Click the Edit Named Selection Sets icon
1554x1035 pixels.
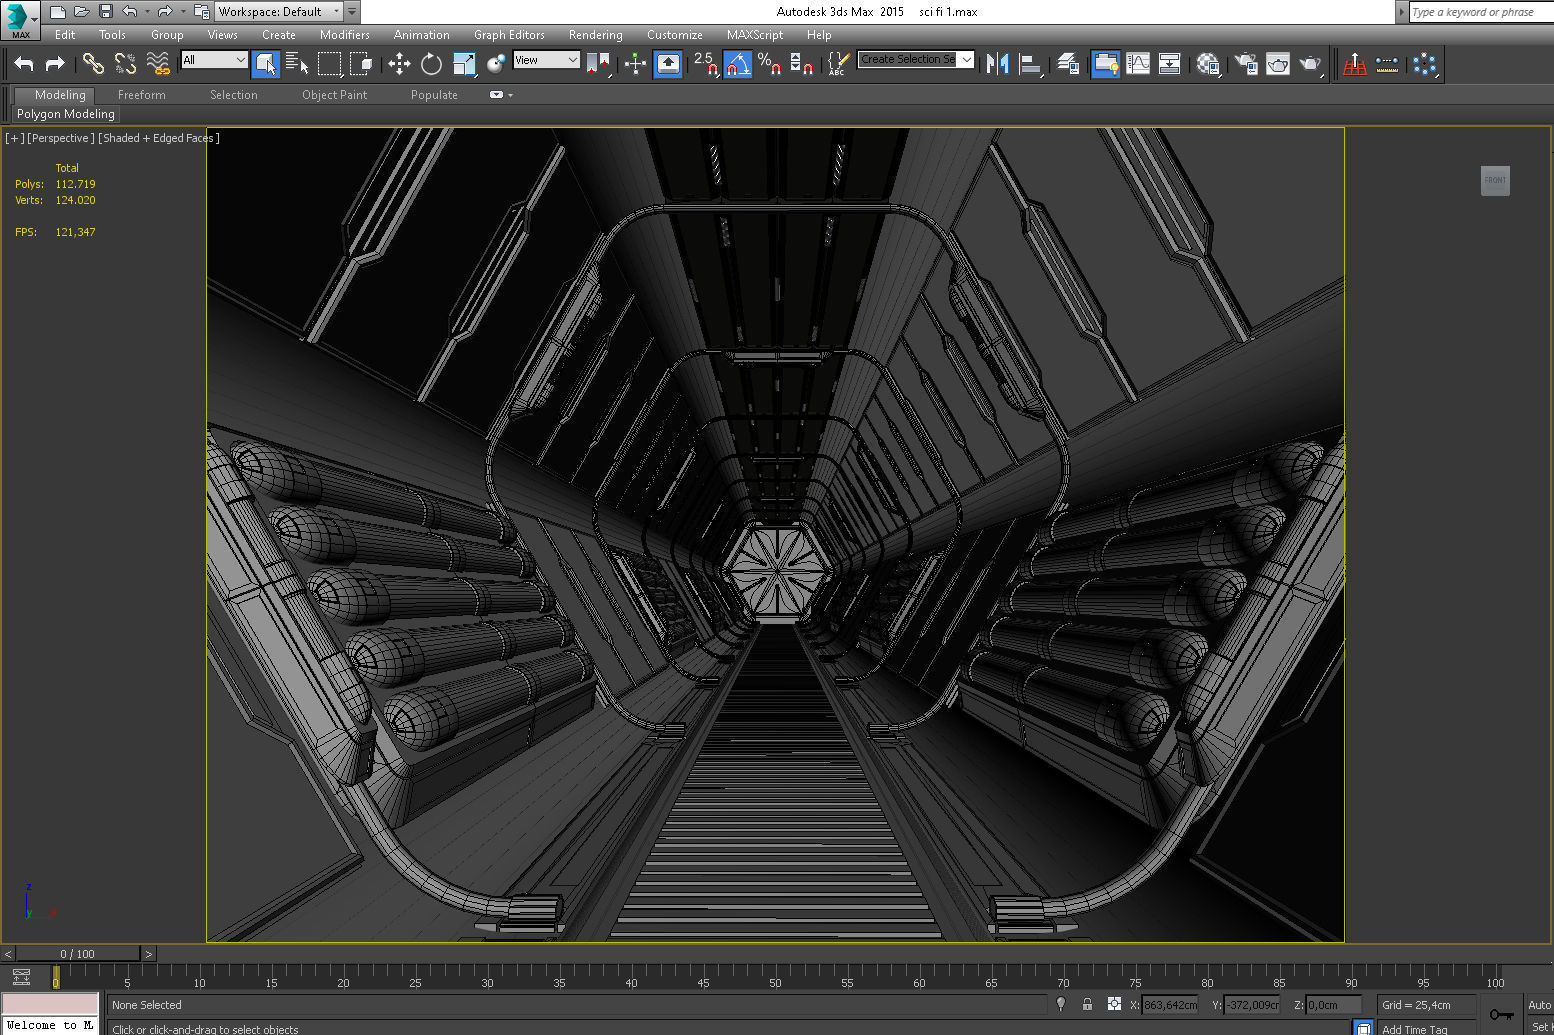coord(839,64)
